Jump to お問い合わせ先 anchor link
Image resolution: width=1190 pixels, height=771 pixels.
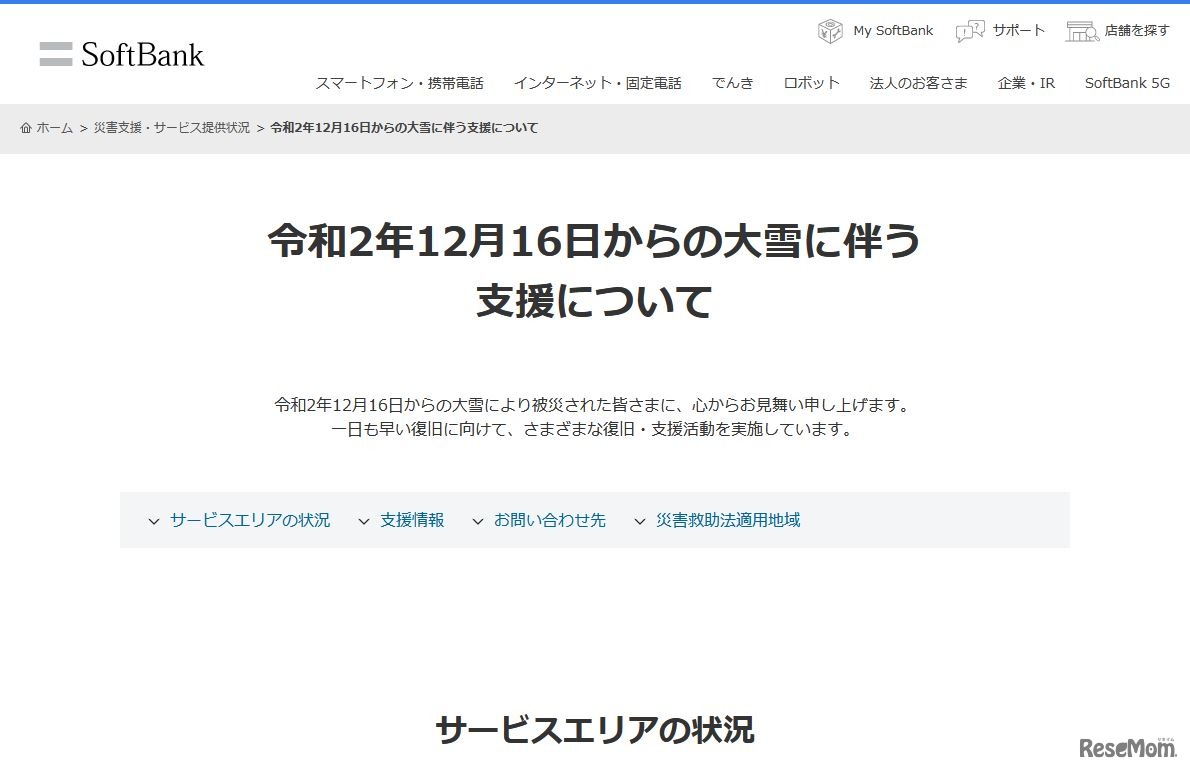pos(549,520)
